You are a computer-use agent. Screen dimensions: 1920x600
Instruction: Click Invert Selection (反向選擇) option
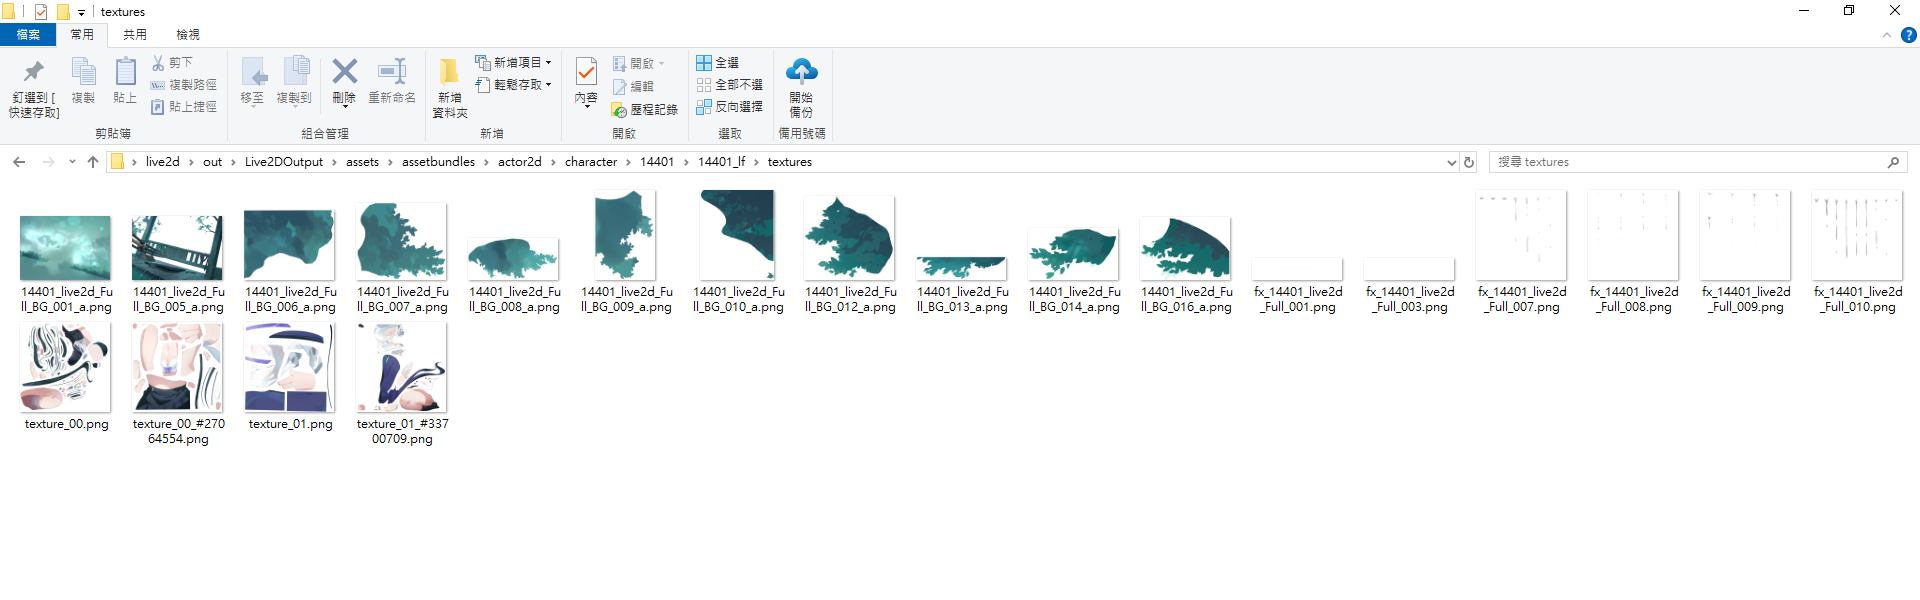click(729, 107)
